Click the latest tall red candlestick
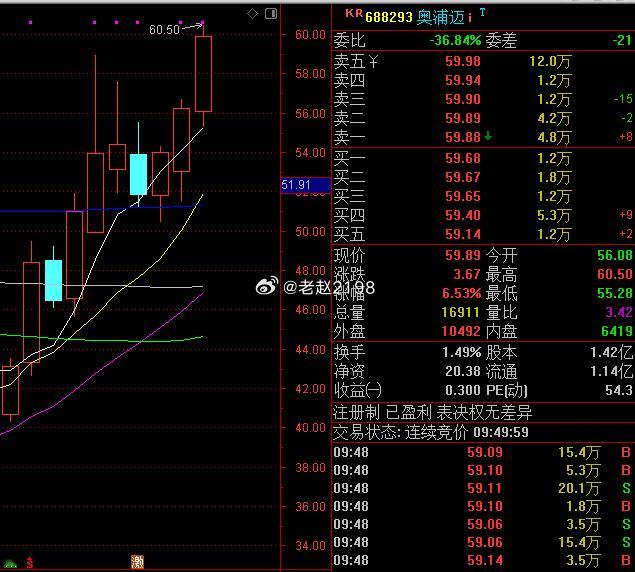The height and width of the screenshot is (572, 635). pyautogui.click(x=203, y=74)
